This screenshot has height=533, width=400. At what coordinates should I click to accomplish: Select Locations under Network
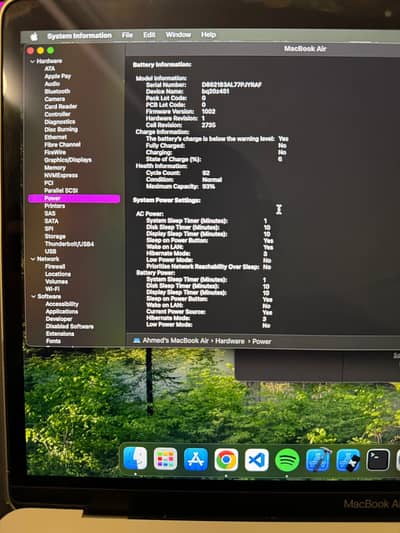(58, 274)
